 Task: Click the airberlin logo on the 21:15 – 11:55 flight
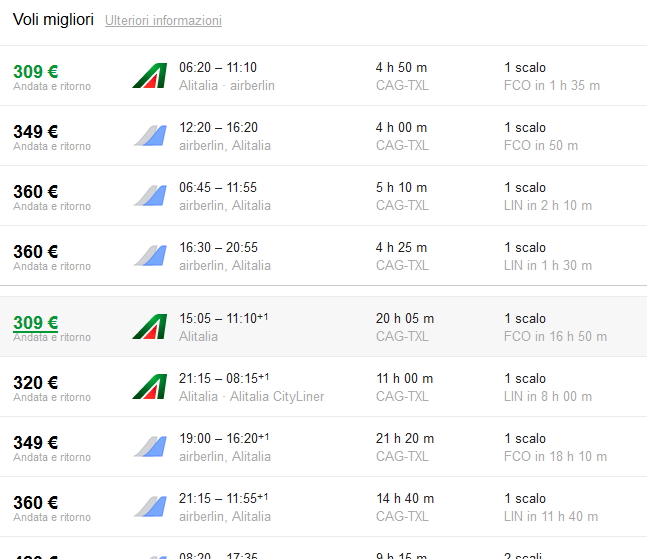pyautogui.click(x=149, y=507)
